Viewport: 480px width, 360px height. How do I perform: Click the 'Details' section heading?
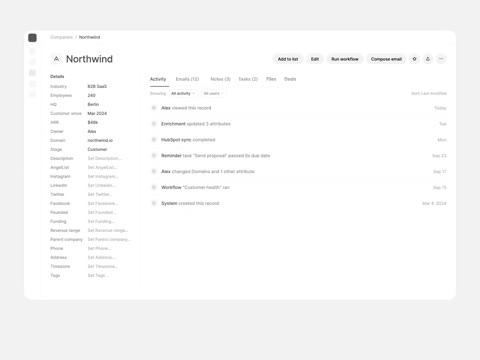57,76
